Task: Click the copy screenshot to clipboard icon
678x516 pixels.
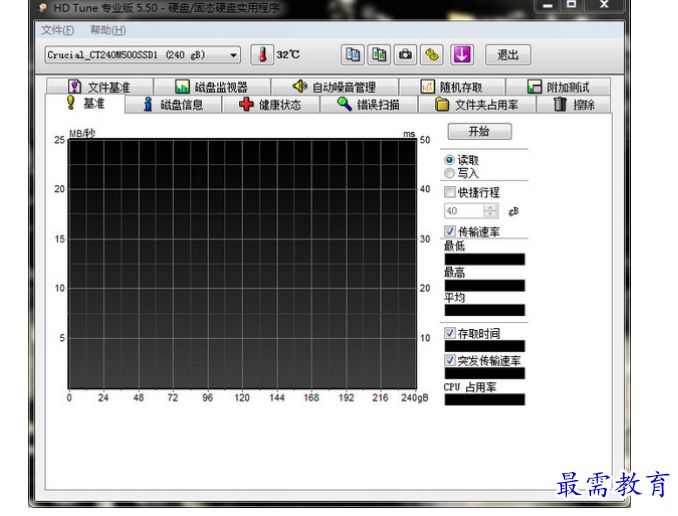Action: tap(379, 55)
